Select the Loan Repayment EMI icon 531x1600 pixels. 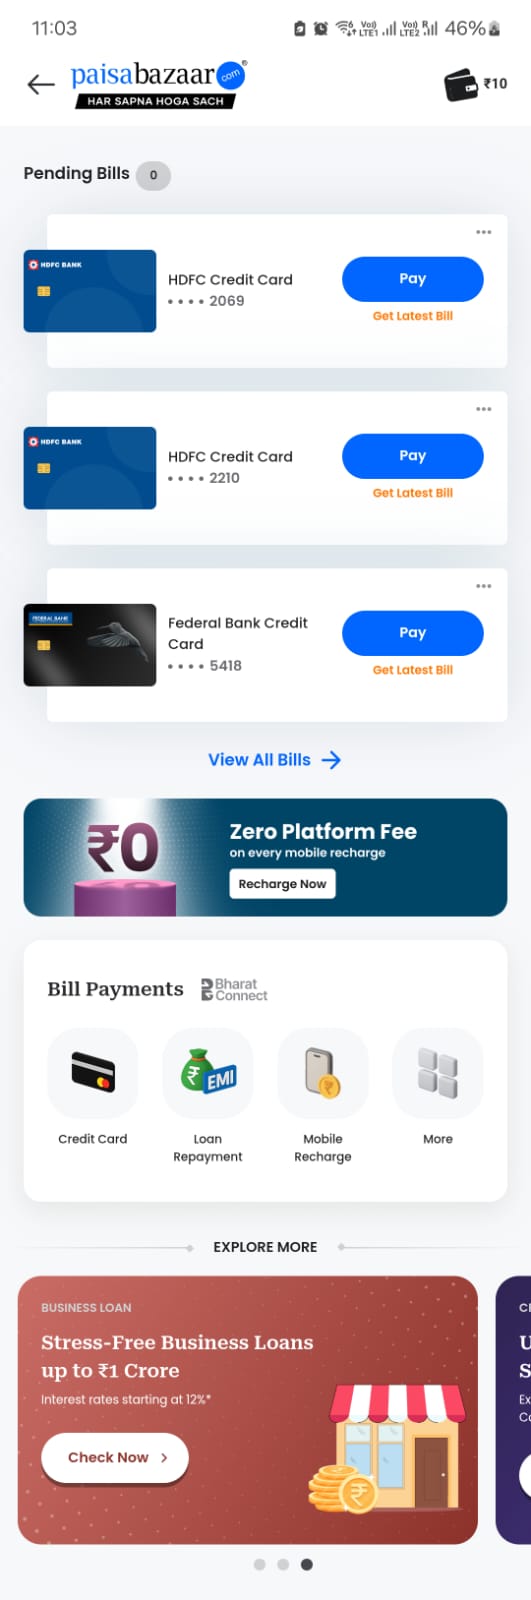(208, 1073)
